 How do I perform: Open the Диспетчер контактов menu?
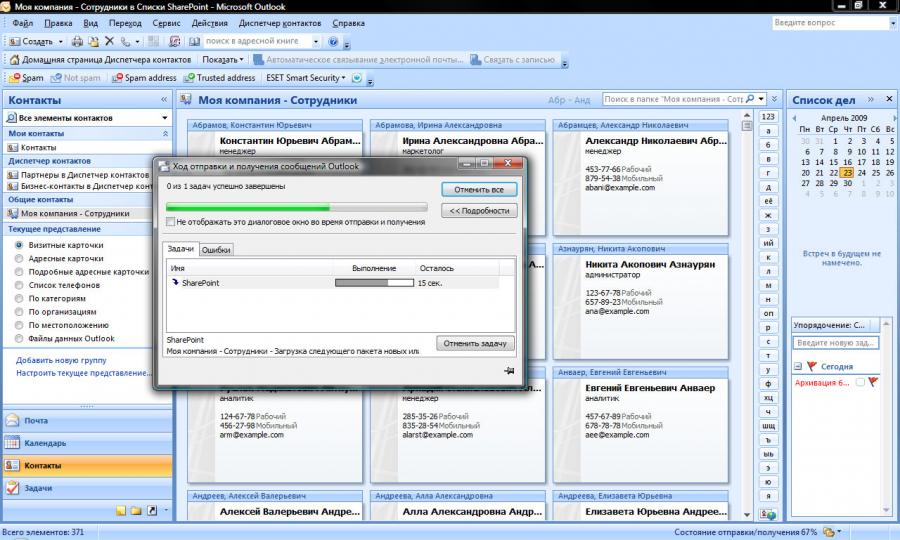[x=280, y=23]
